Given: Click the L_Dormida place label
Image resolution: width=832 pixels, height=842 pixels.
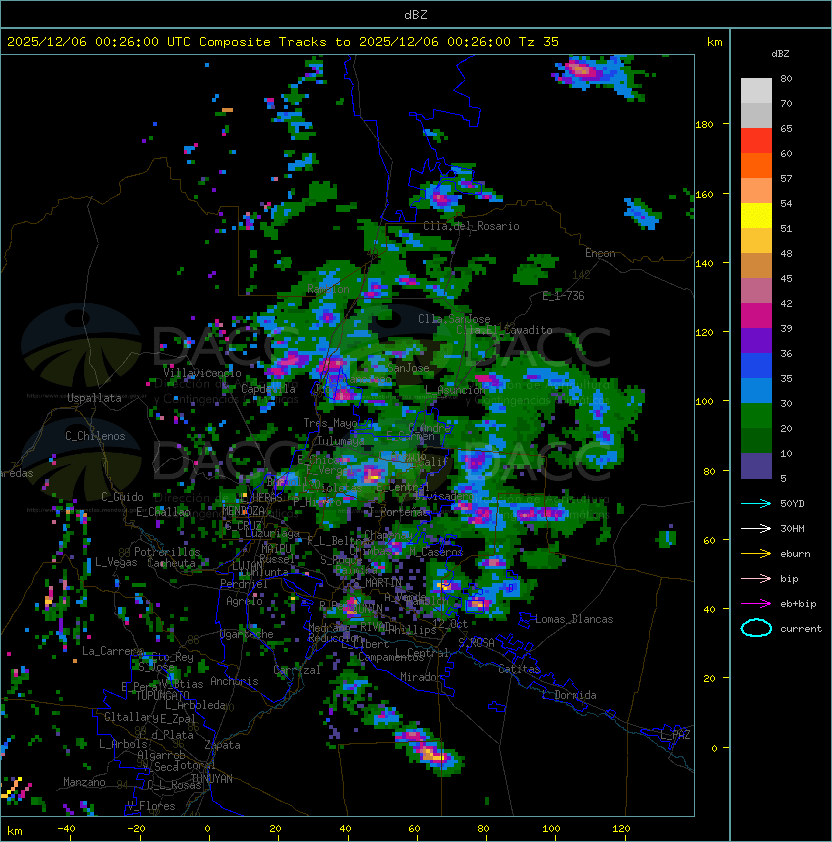Looking at the screenshot, I should [x=569, y=695].
